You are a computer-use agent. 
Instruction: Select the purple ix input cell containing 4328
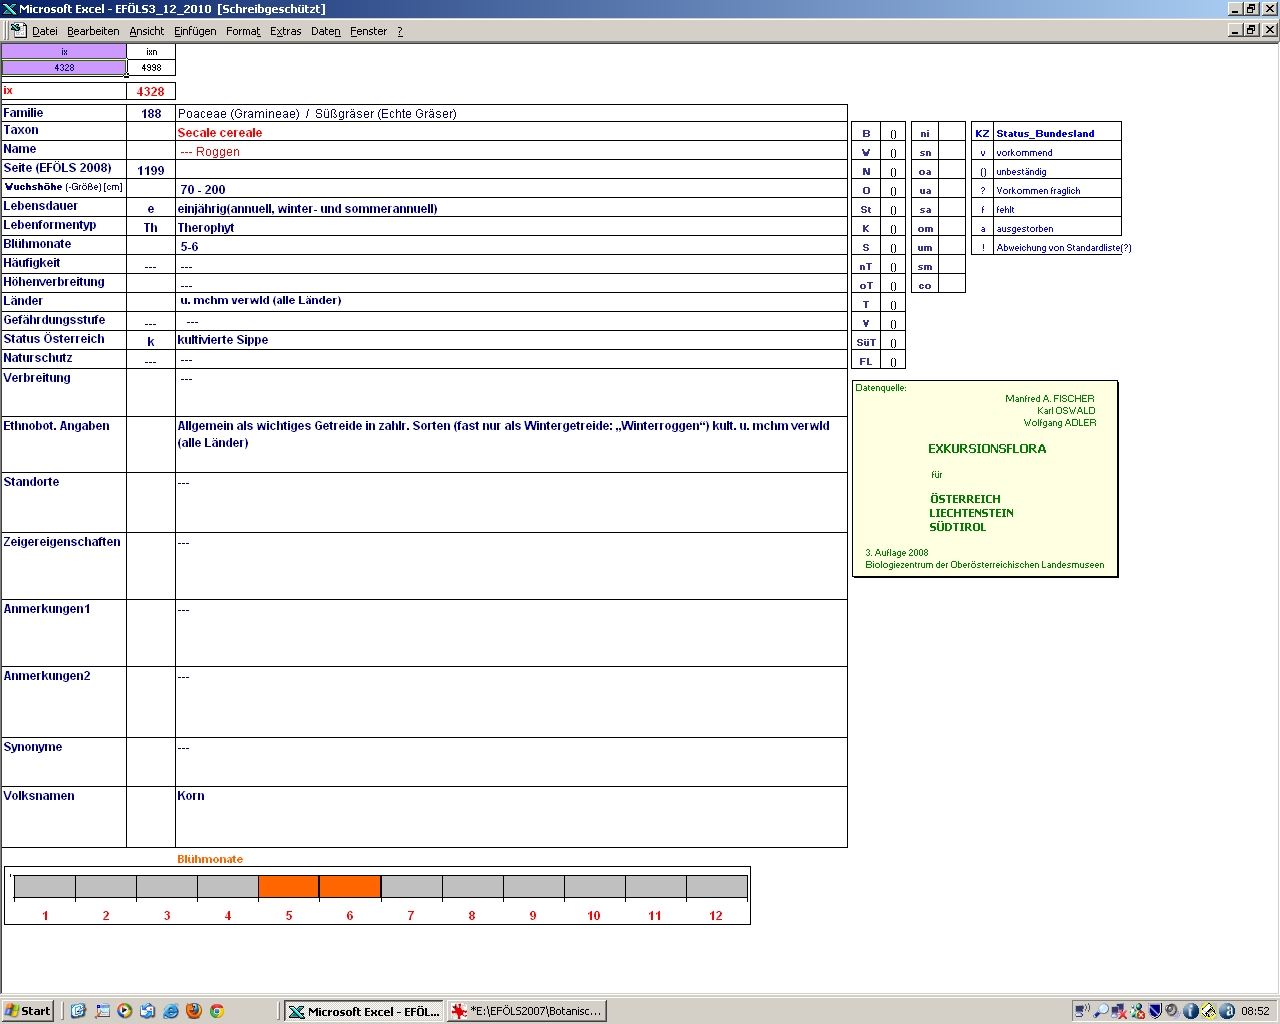pos(64,68)
